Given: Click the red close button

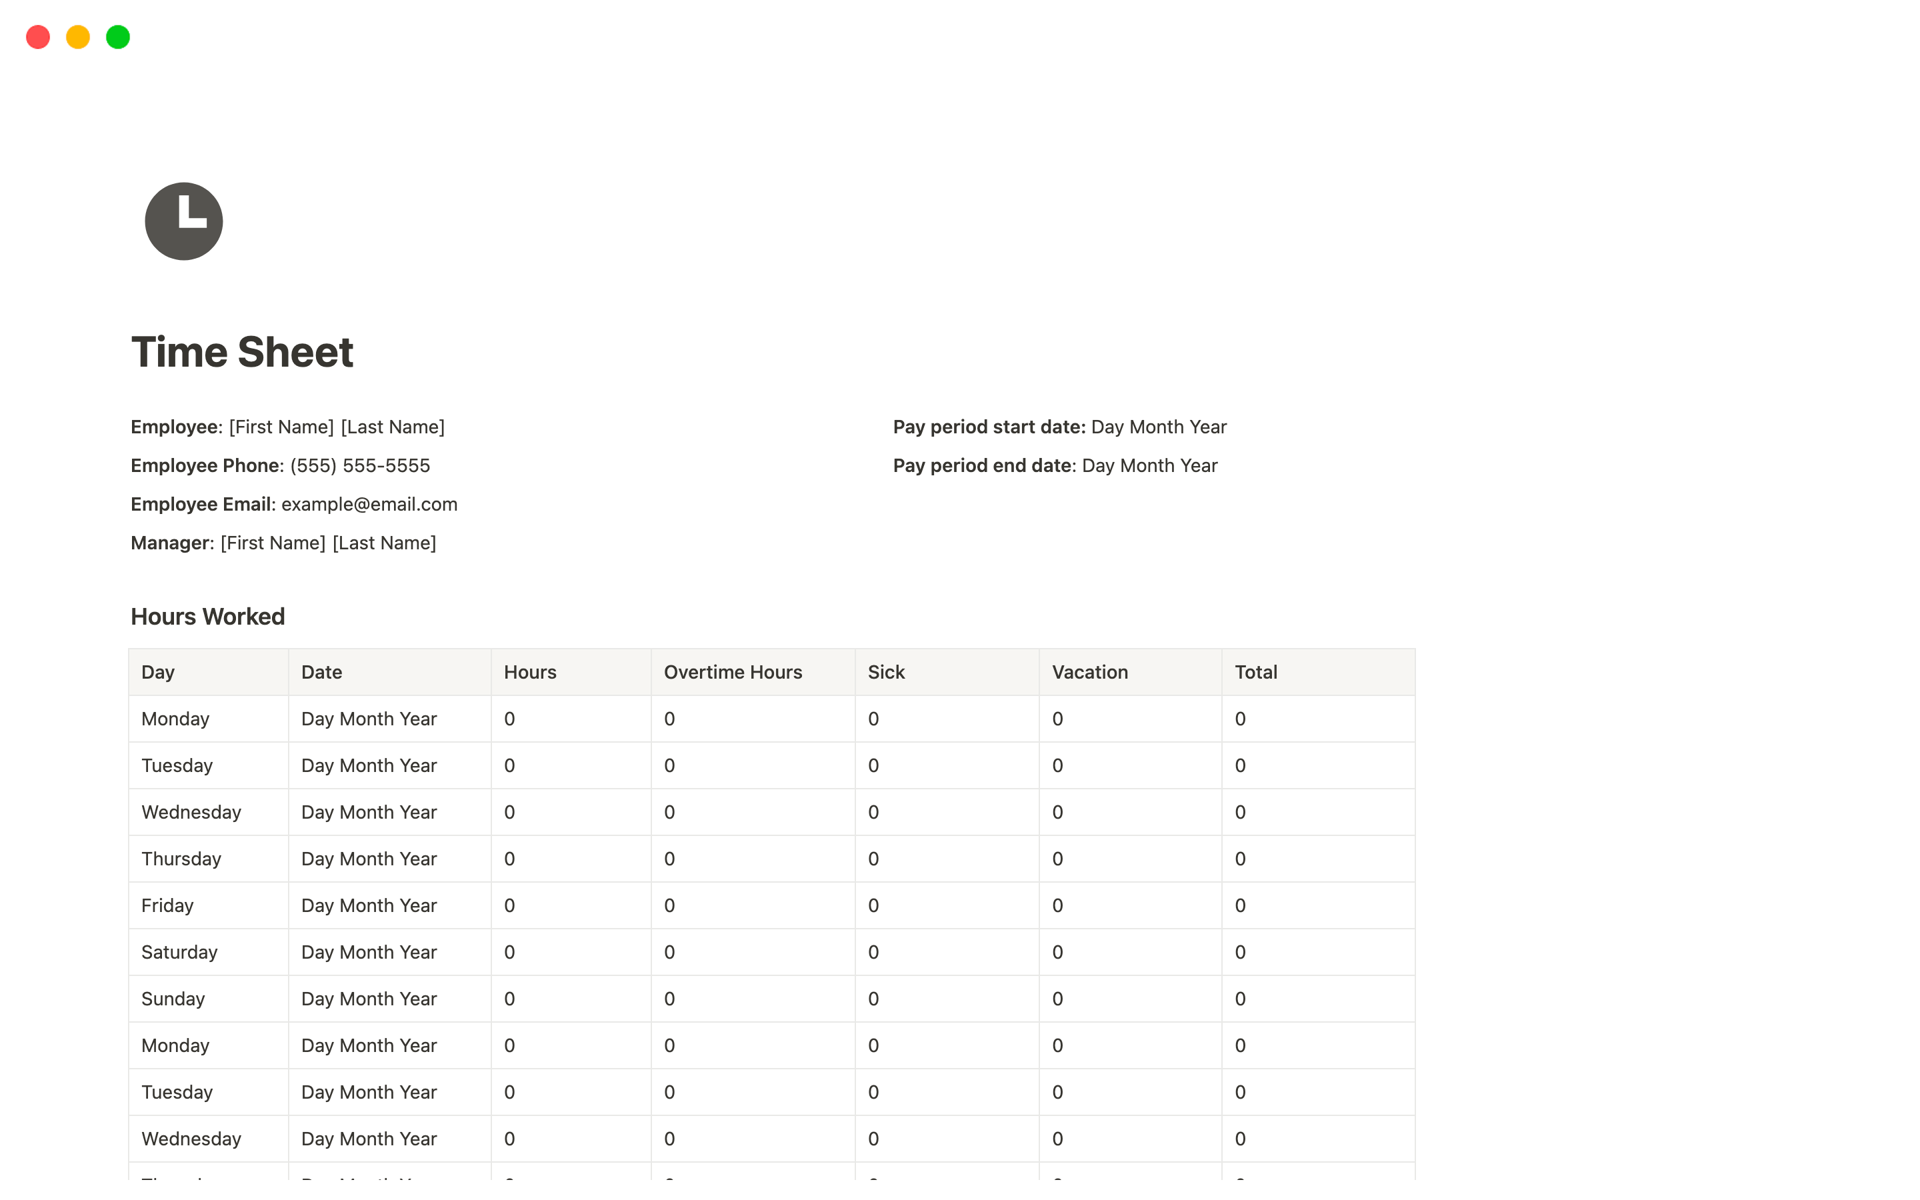Looking at the screenshot, I should [37, 36].
